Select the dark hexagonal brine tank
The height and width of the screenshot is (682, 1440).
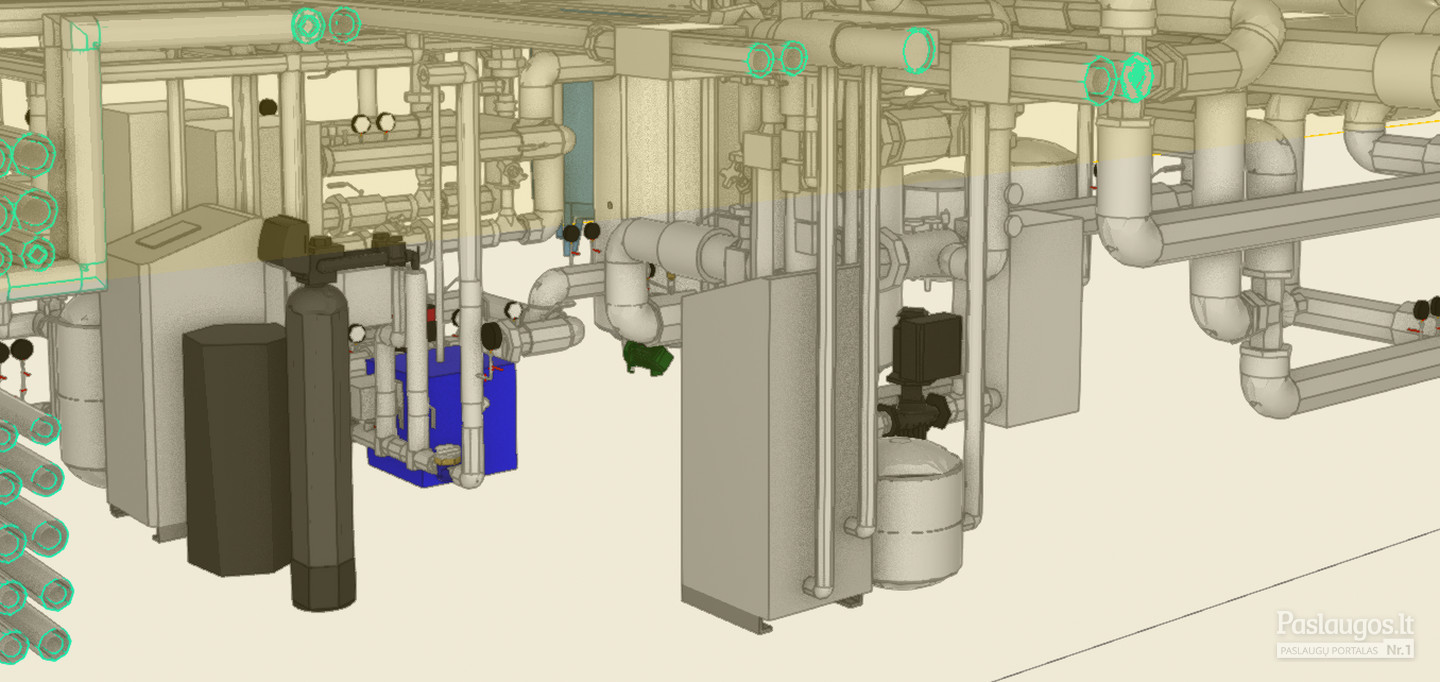(x=235, y=448)
